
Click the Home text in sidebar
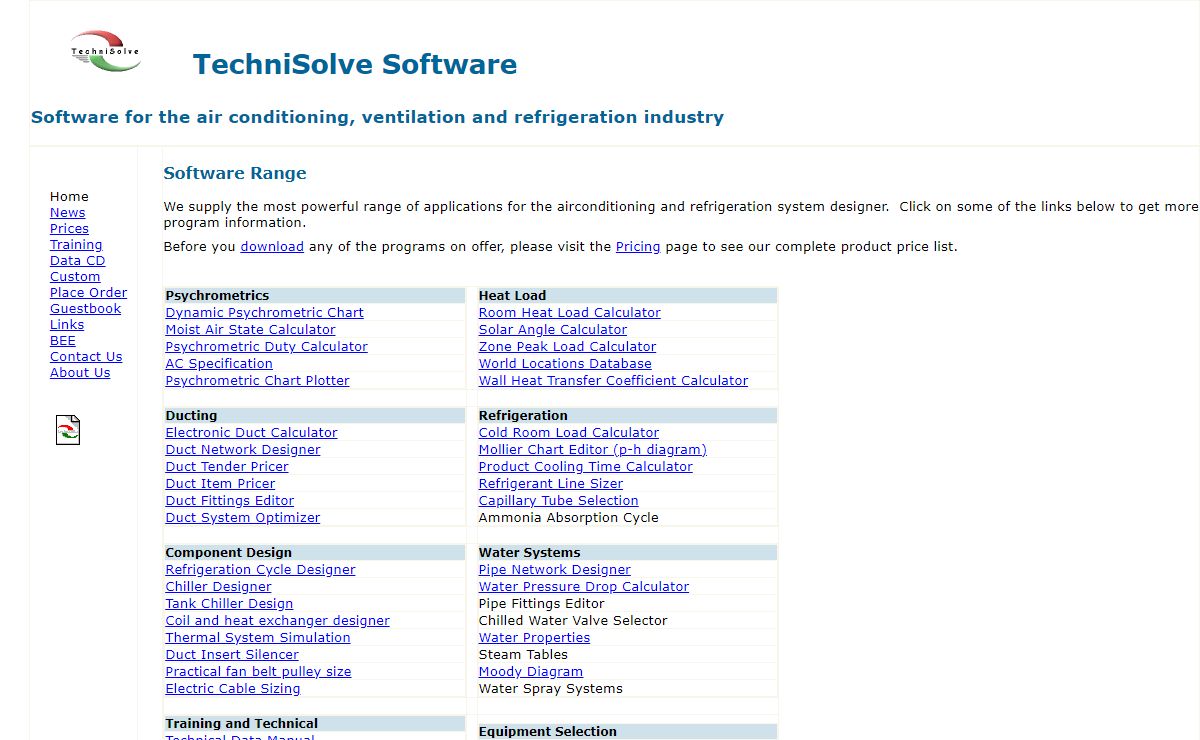coord(69,197)
